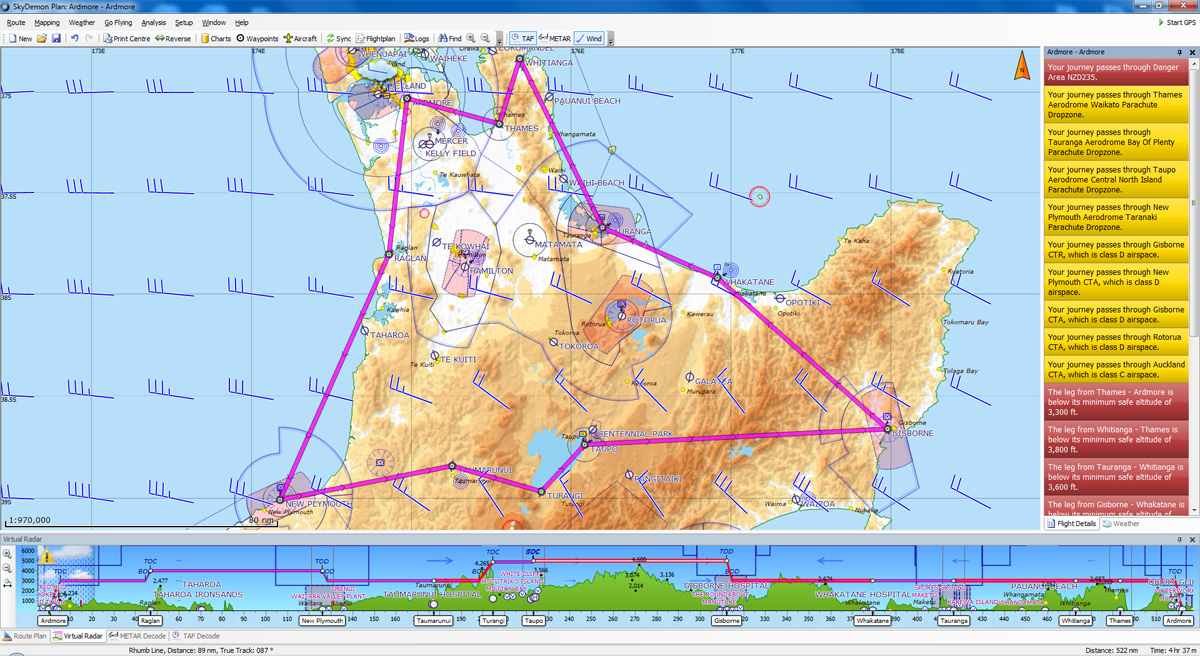Viewport: 1200px width, 656px height.
Task: Open the Help menu
Action: (242, 22)
